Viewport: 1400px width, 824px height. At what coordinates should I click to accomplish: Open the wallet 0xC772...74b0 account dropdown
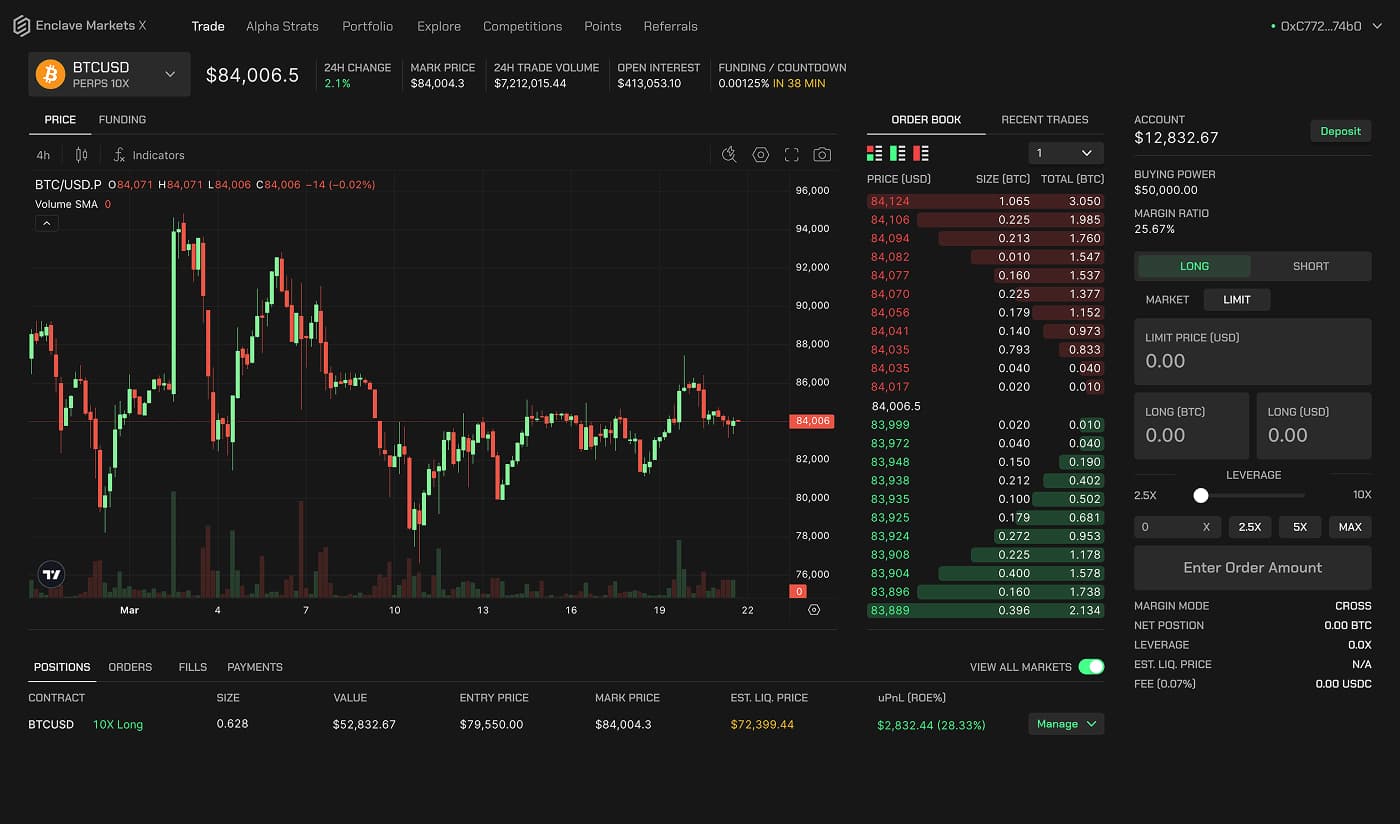tap(1326, 26)
